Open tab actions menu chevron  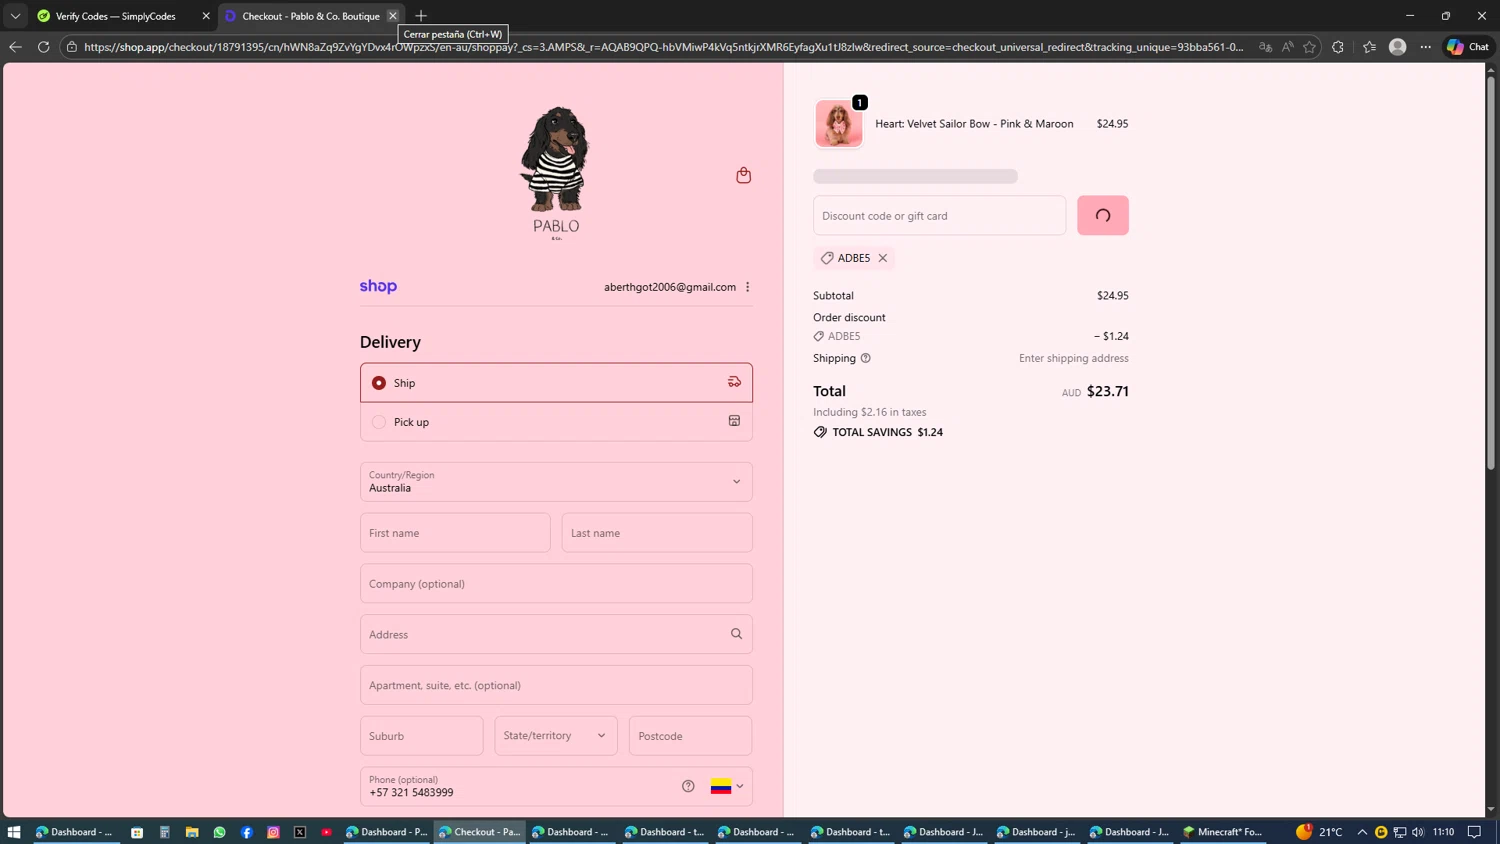click(15, 16)
